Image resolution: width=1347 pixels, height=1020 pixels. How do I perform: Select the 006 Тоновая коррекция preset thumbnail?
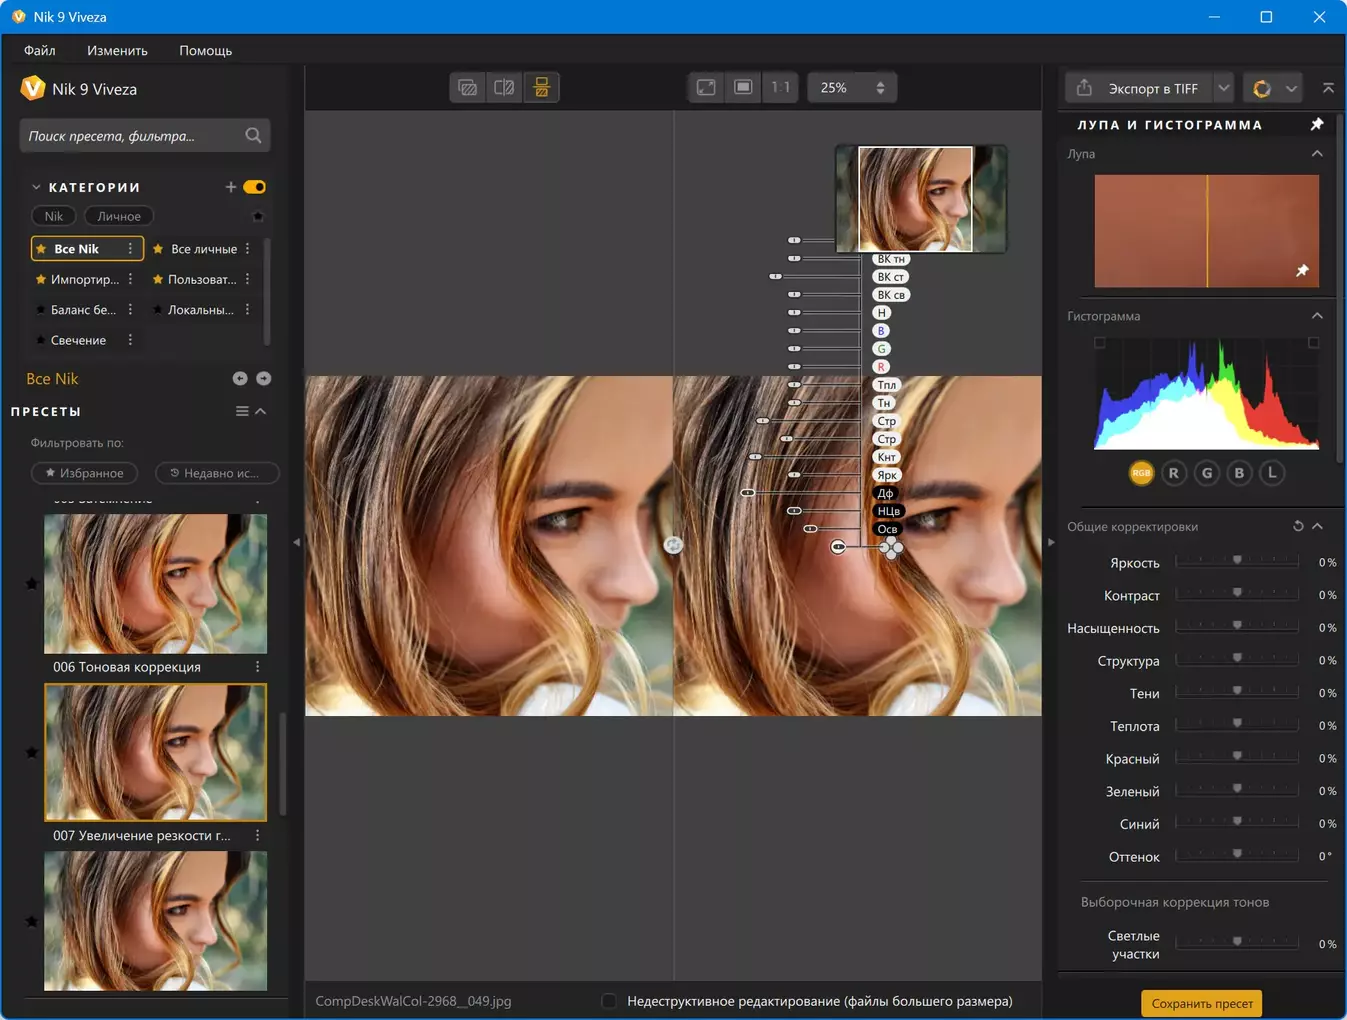pyautogui.click(x=155, y=584)
